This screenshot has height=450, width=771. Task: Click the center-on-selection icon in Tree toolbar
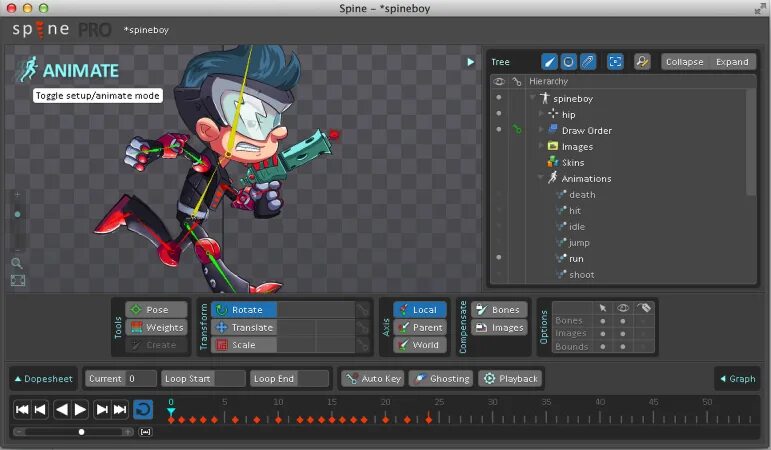point(615,62)
